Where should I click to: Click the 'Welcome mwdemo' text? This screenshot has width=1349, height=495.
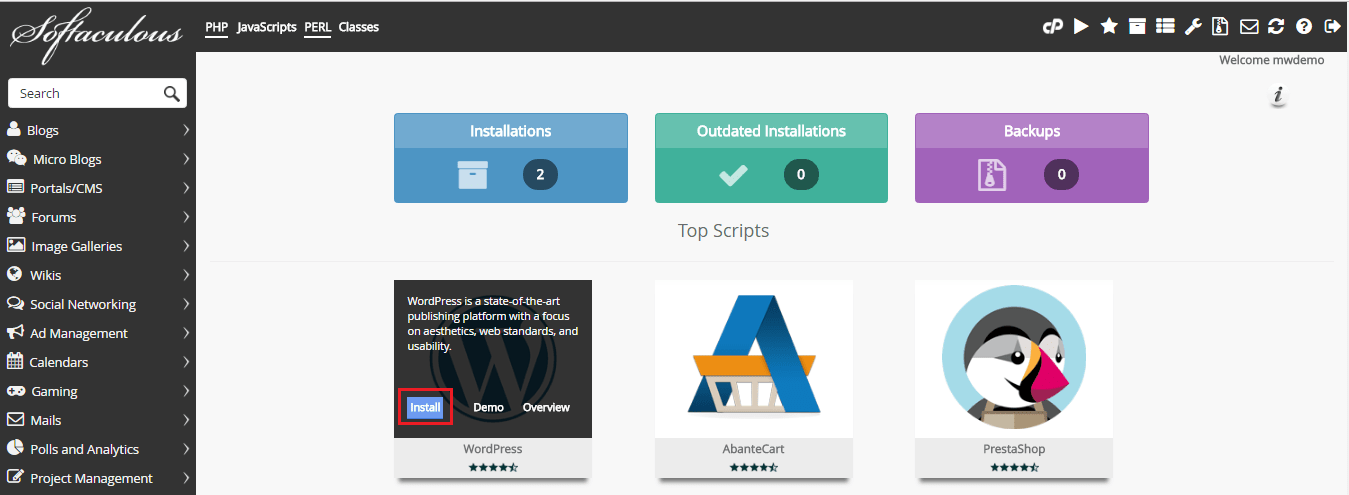1271,60
